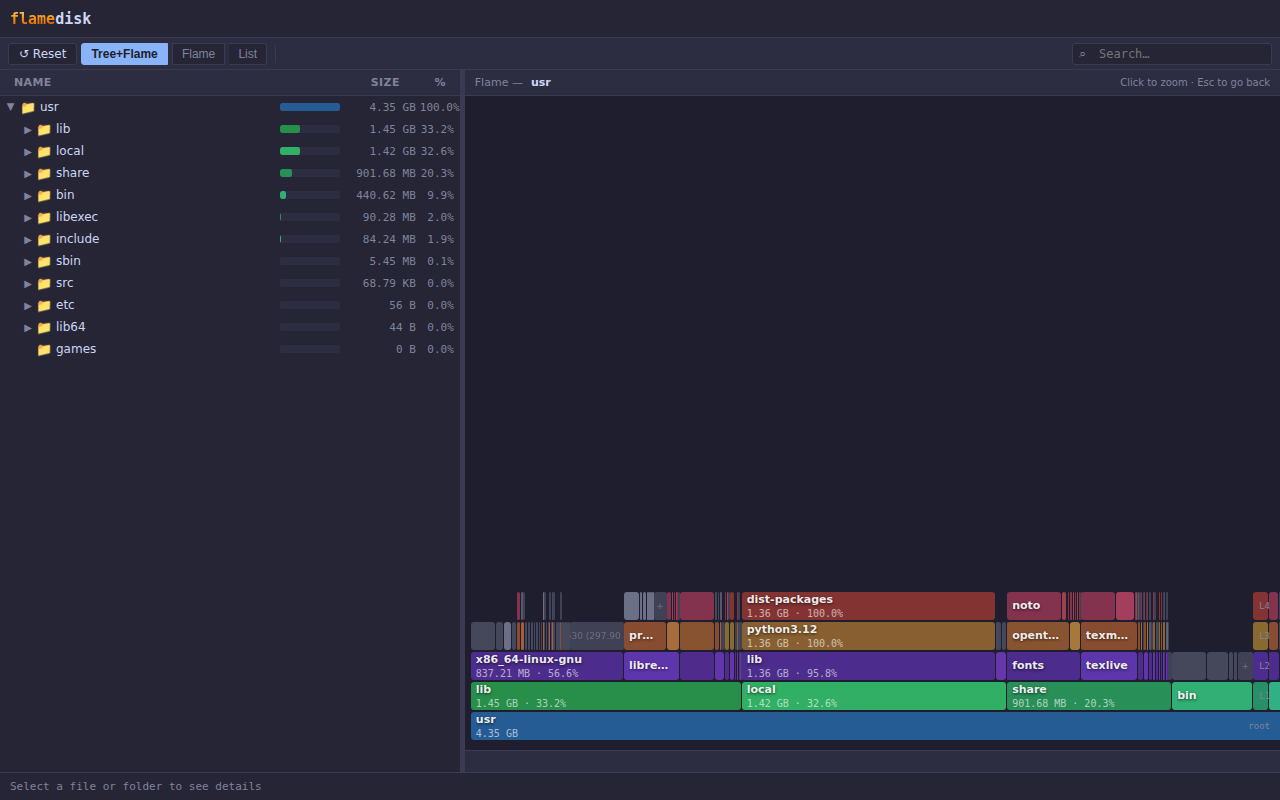Switch to the Flame view tab

pyautogui.click(x=198, y=54)
